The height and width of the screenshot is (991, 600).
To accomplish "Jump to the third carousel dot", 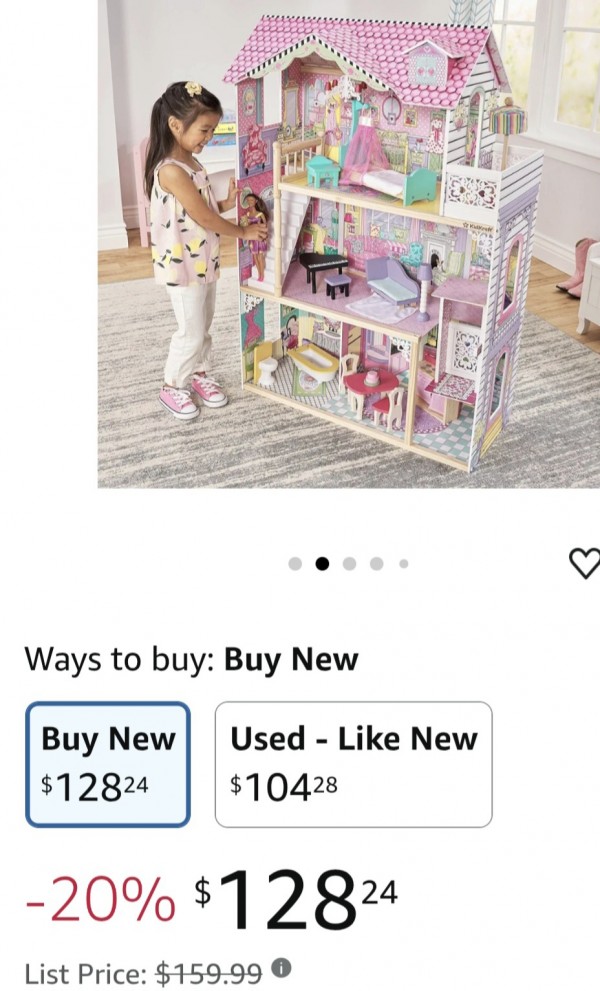I will point(349,563).
